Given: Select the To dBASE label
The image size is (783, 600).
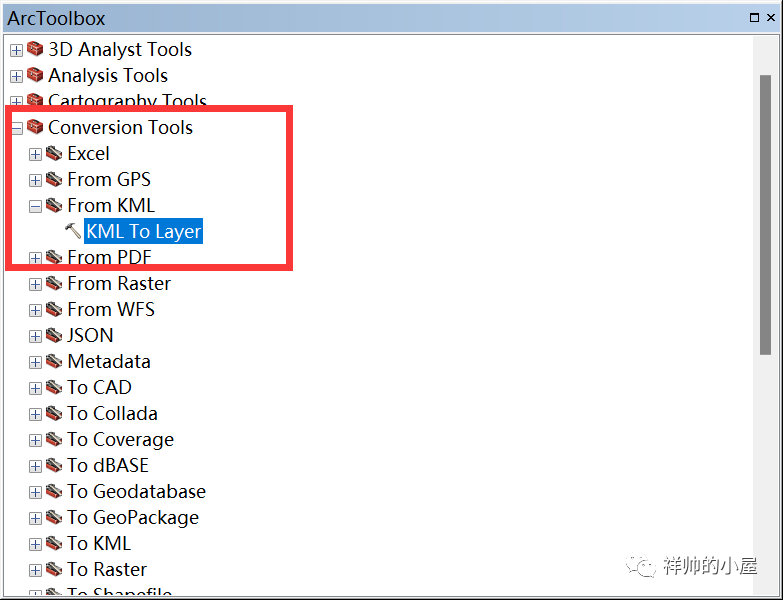Looking at the screenshot, I should (x=108, y=465).
